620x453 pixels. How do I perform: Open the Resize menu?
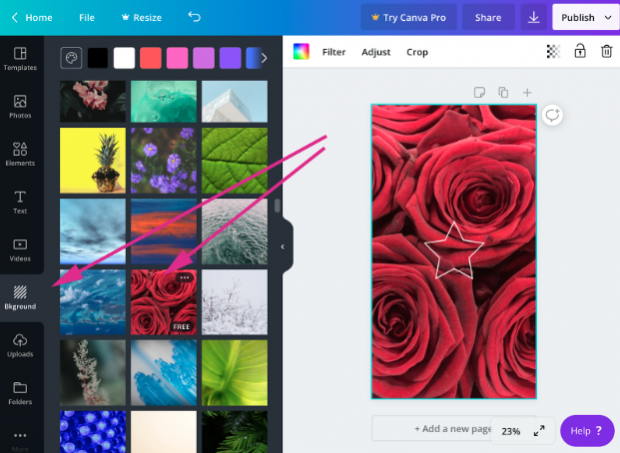point(142,17)
